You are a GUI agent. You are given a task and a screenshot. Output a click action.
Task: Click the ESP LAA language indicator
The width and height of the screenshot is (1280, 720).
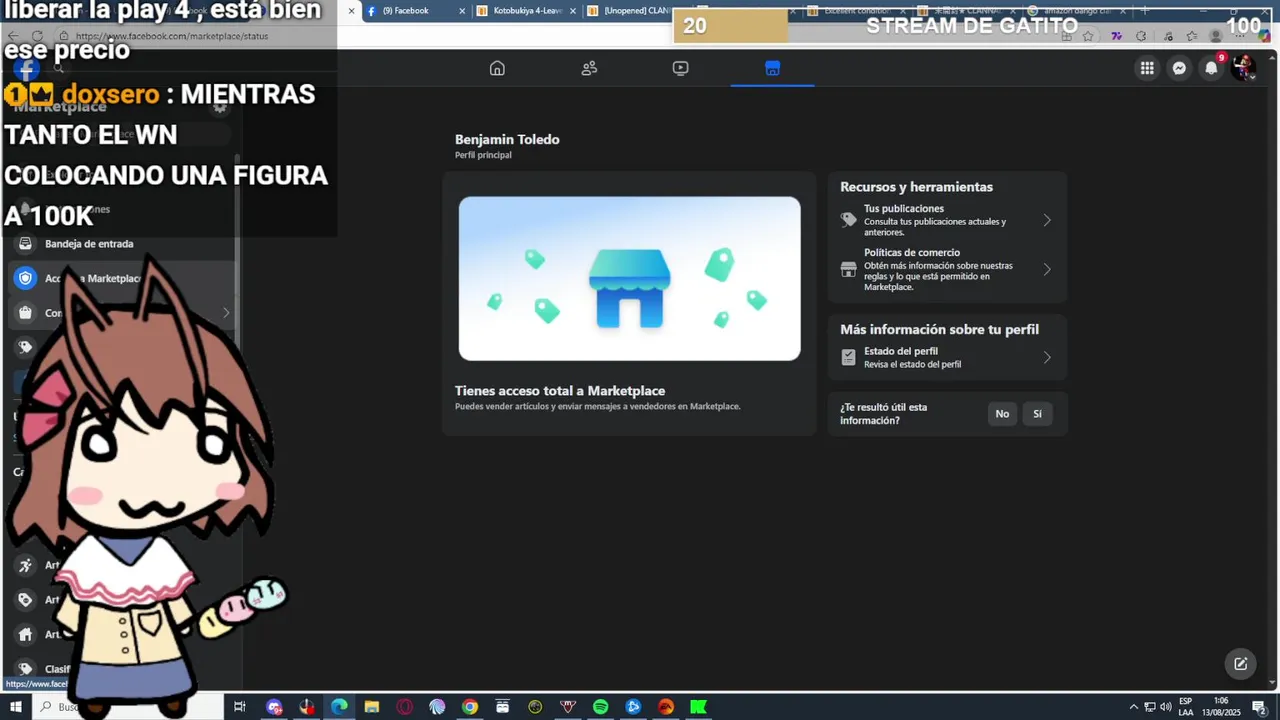pyautogui.click(x=1186, y=707)
